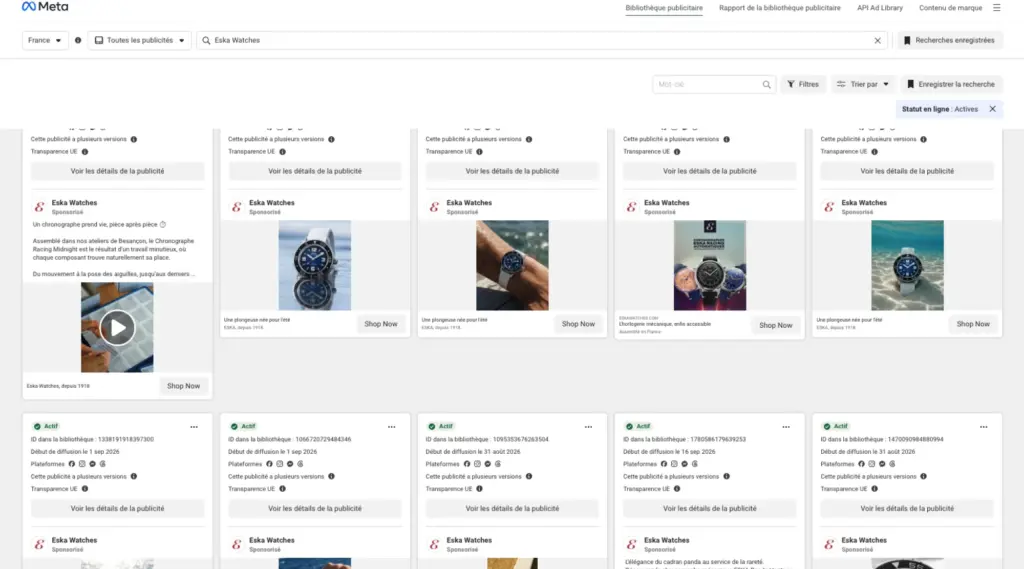The width and height of the screenshot is (1024, 569).
Task: Click Messenger platform icon on ad 1095353676263504
Action: pyautogui.click(x=487, y=464)
